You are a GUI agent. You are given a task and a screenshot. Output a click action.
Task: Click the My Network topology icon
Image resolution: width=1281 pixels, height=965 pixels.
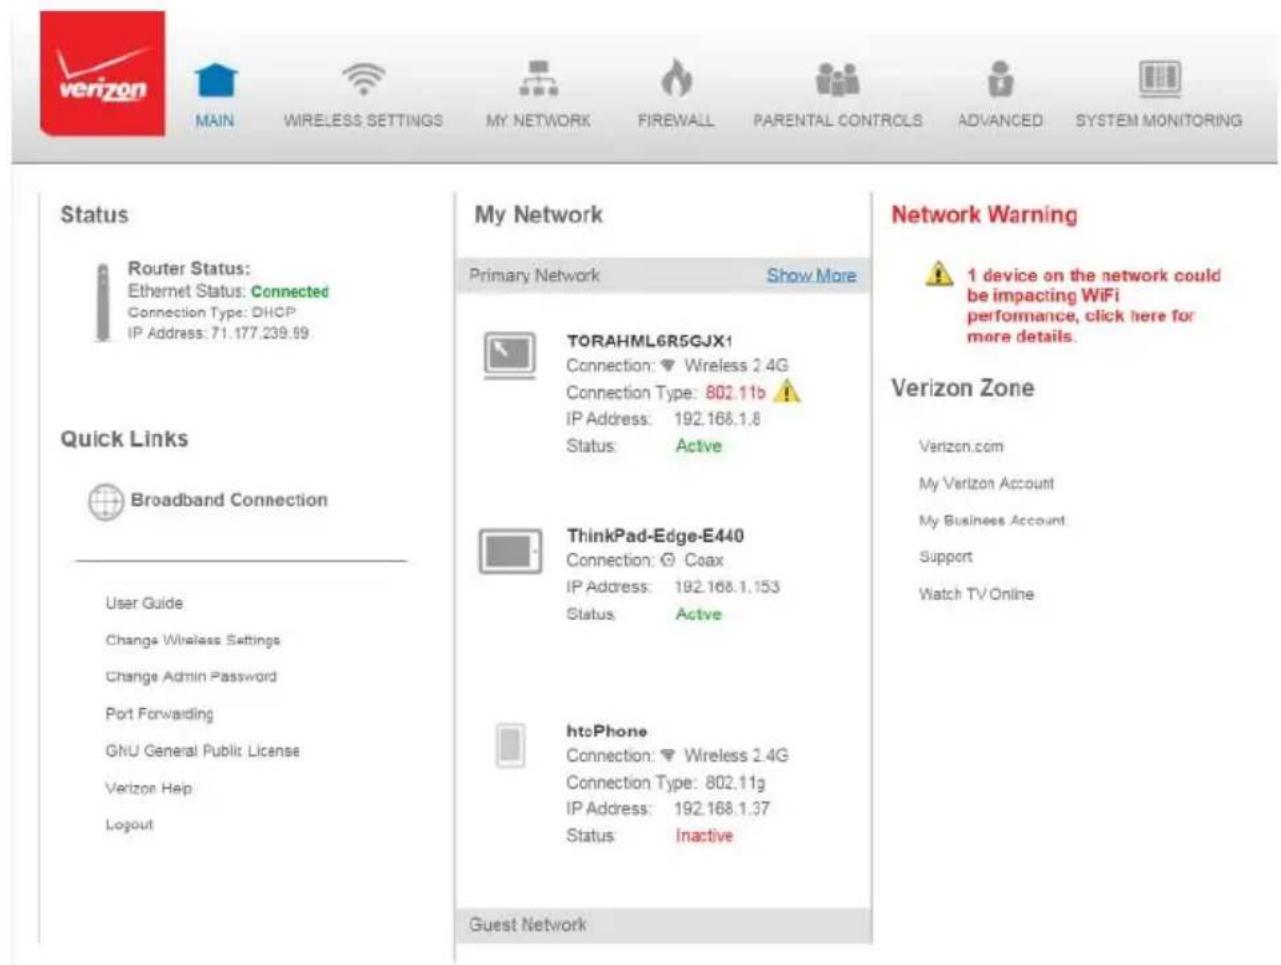click(538, 77)
